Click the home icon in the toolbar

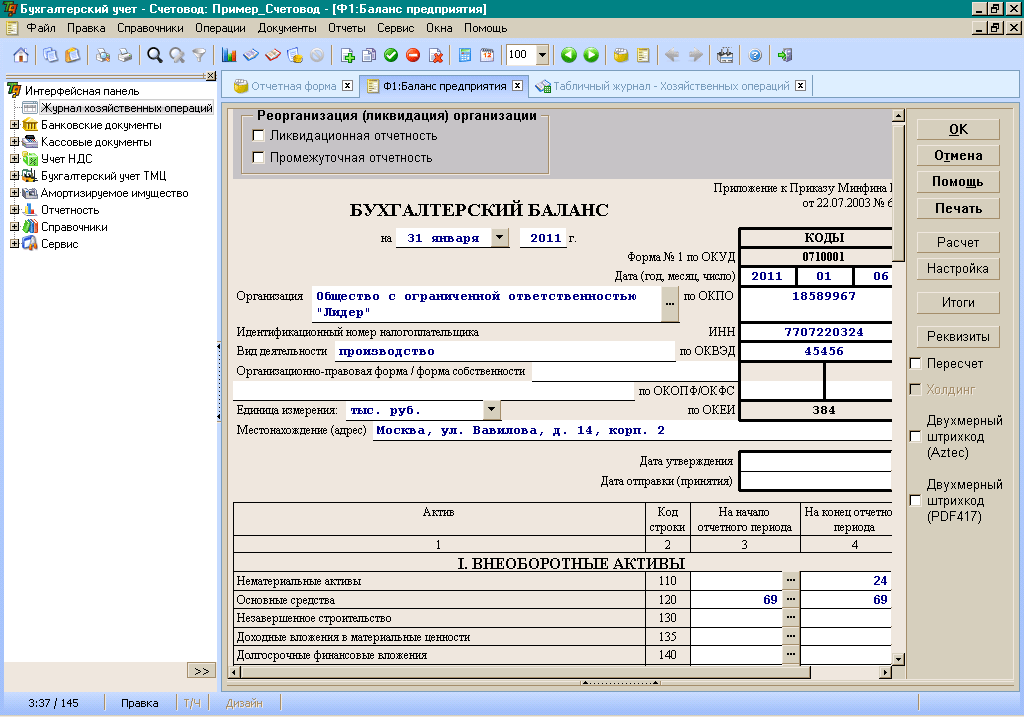point(20,55)
